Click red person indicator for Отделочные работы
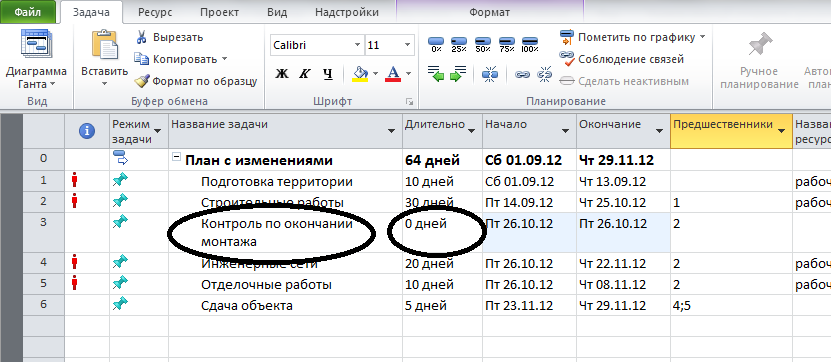The image size is (831, 362). (75, 284)
